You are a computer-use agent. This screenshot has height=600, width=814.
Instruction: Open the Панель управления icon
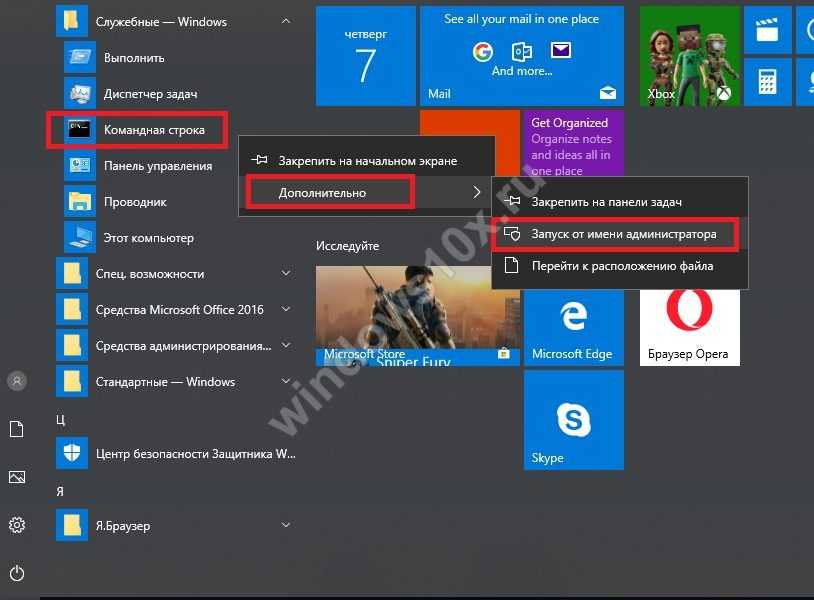click(79, 166)
